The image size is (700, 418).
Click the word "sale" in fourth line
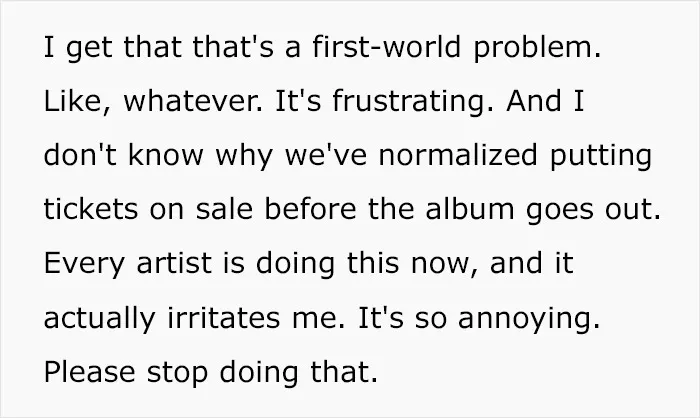coord(224,209)
